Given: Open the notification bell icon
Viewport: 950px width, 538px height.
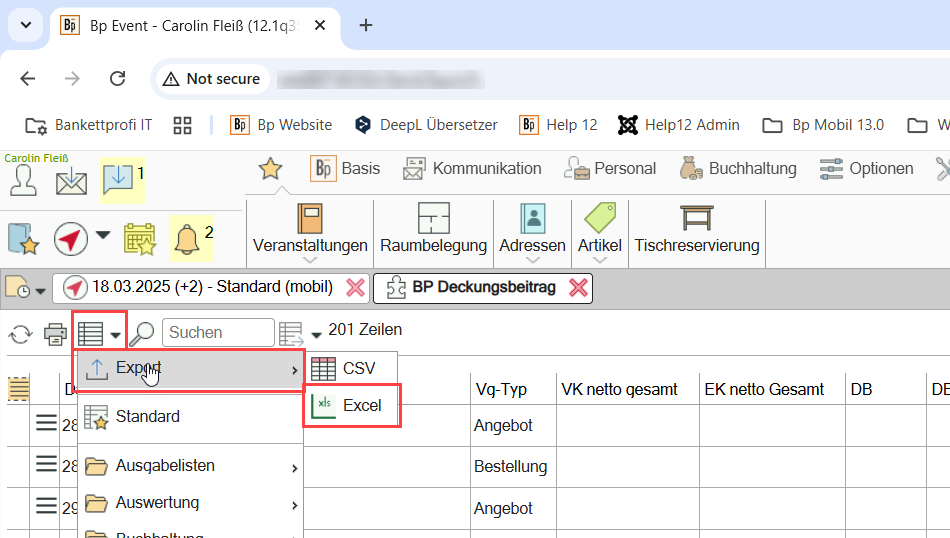Looking at the screenshot, I should [186, 239].
